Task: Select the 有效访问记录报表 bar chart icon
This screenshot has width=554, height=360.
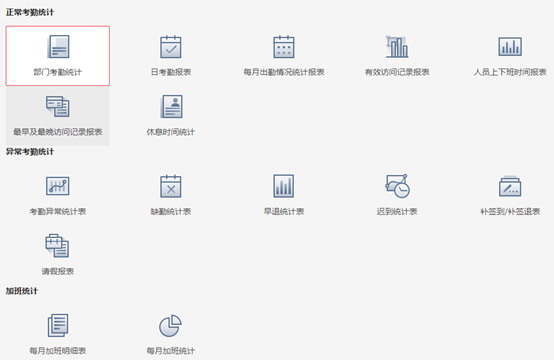Action: pos(397,47)
